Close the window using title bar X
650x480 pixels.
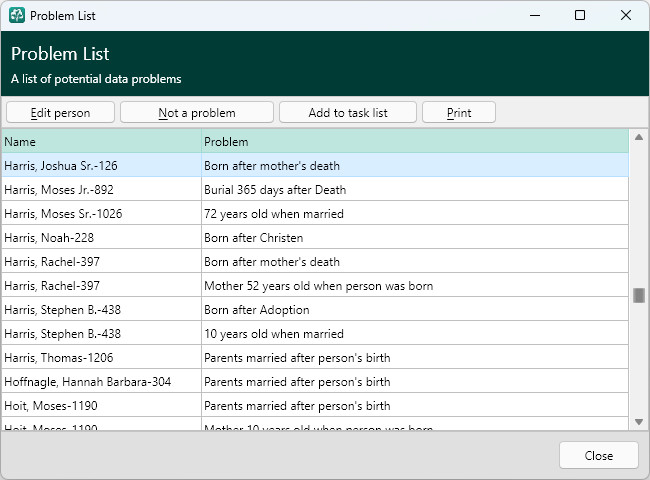[x=626, y=15]
